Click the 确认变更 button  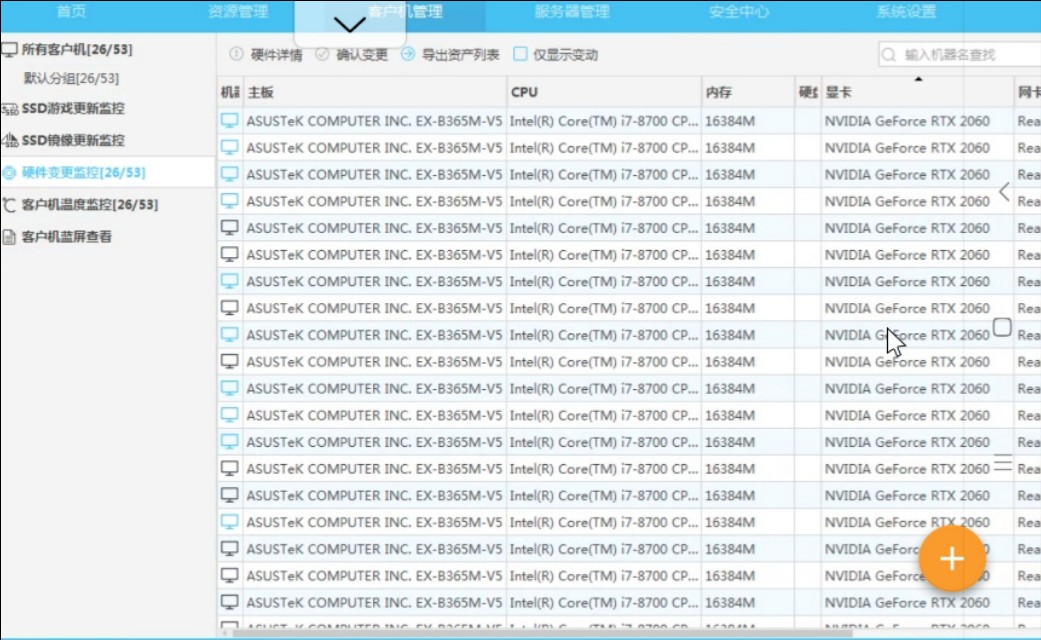tap(352, 54)
